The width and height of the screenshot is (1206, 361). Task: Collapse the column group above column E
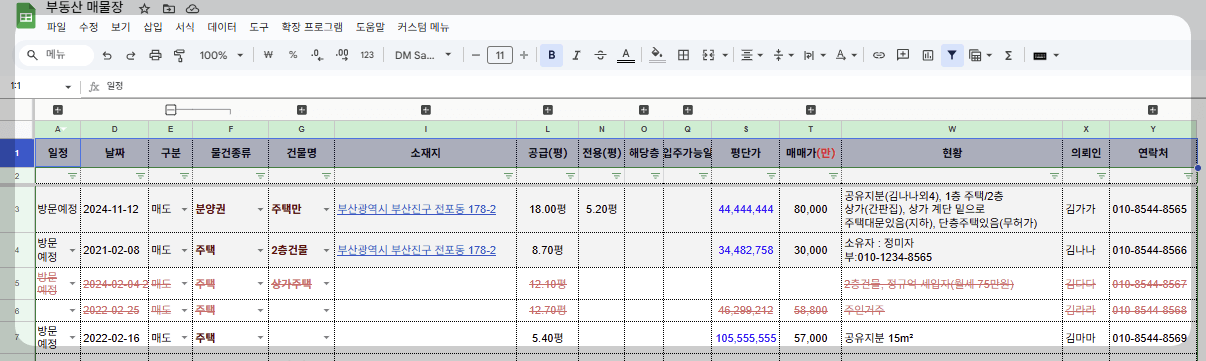(x=171, y=110)
